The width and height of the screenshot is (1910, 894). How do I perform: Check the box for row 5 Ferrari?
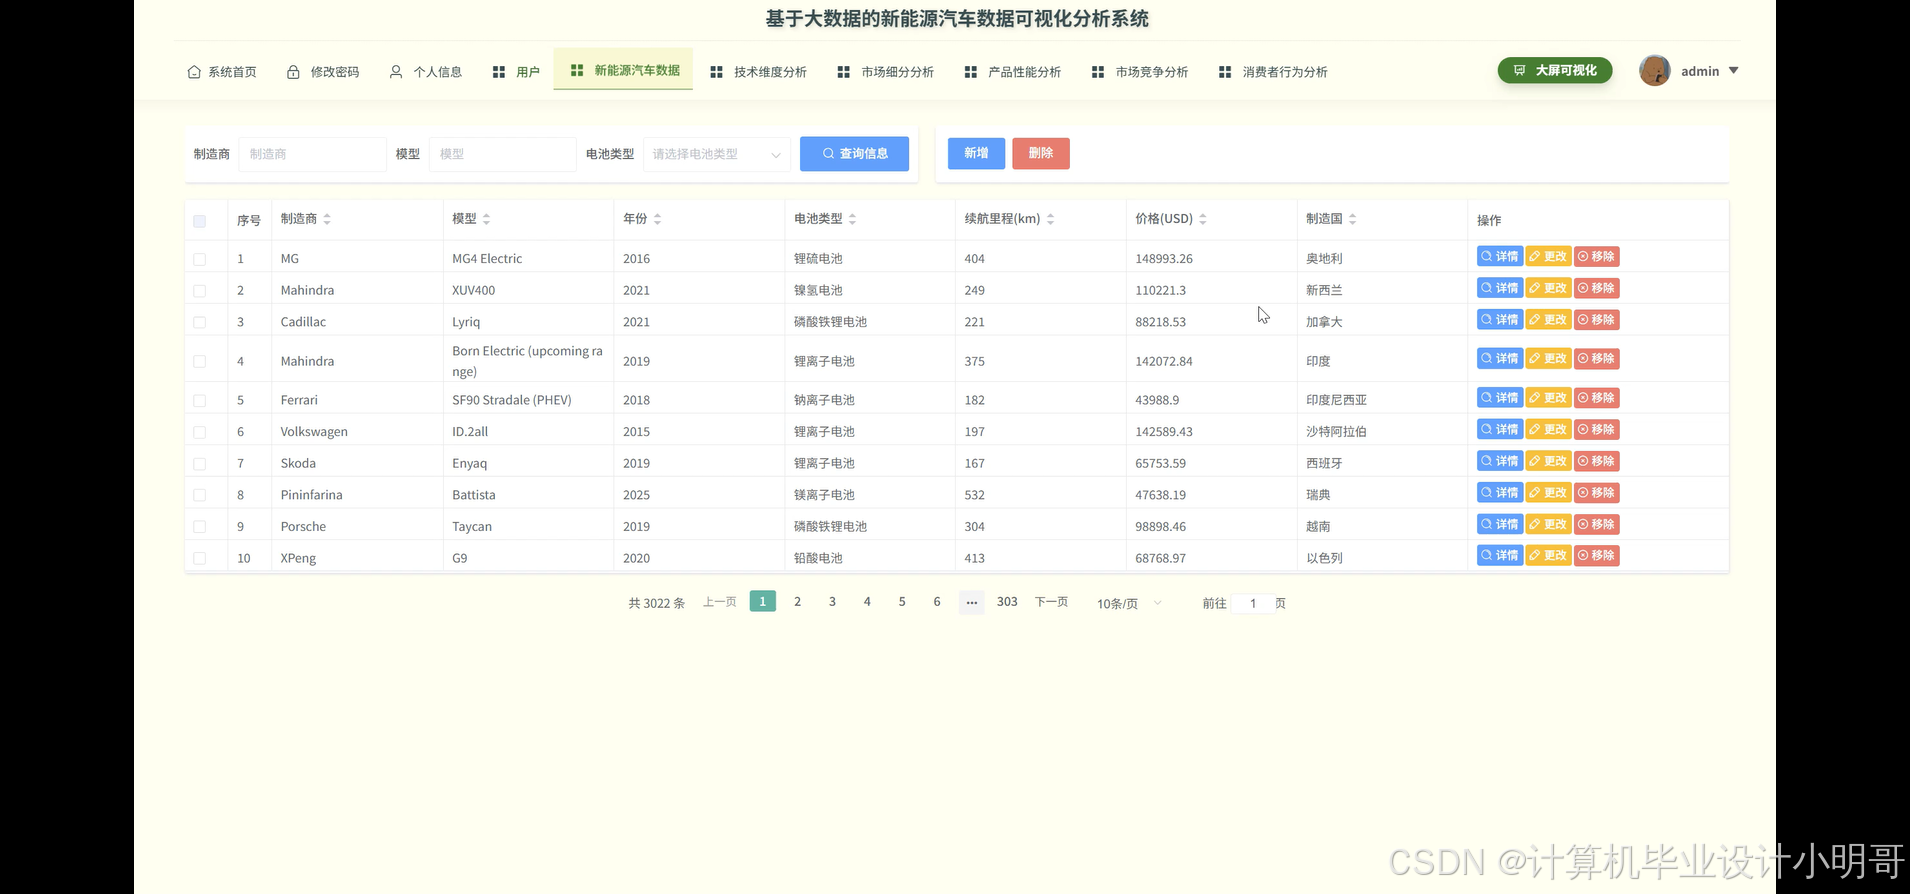click(200, 400)
